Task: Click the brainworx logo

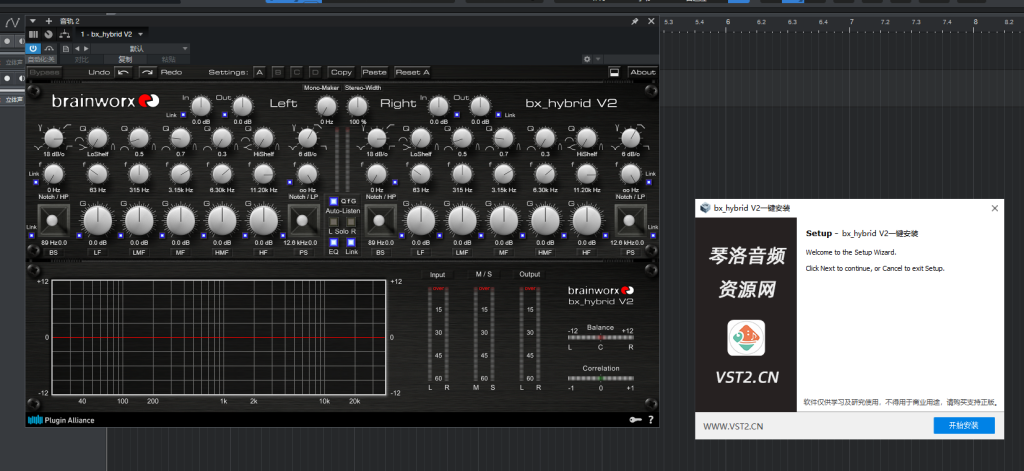Action: point(105,101)
